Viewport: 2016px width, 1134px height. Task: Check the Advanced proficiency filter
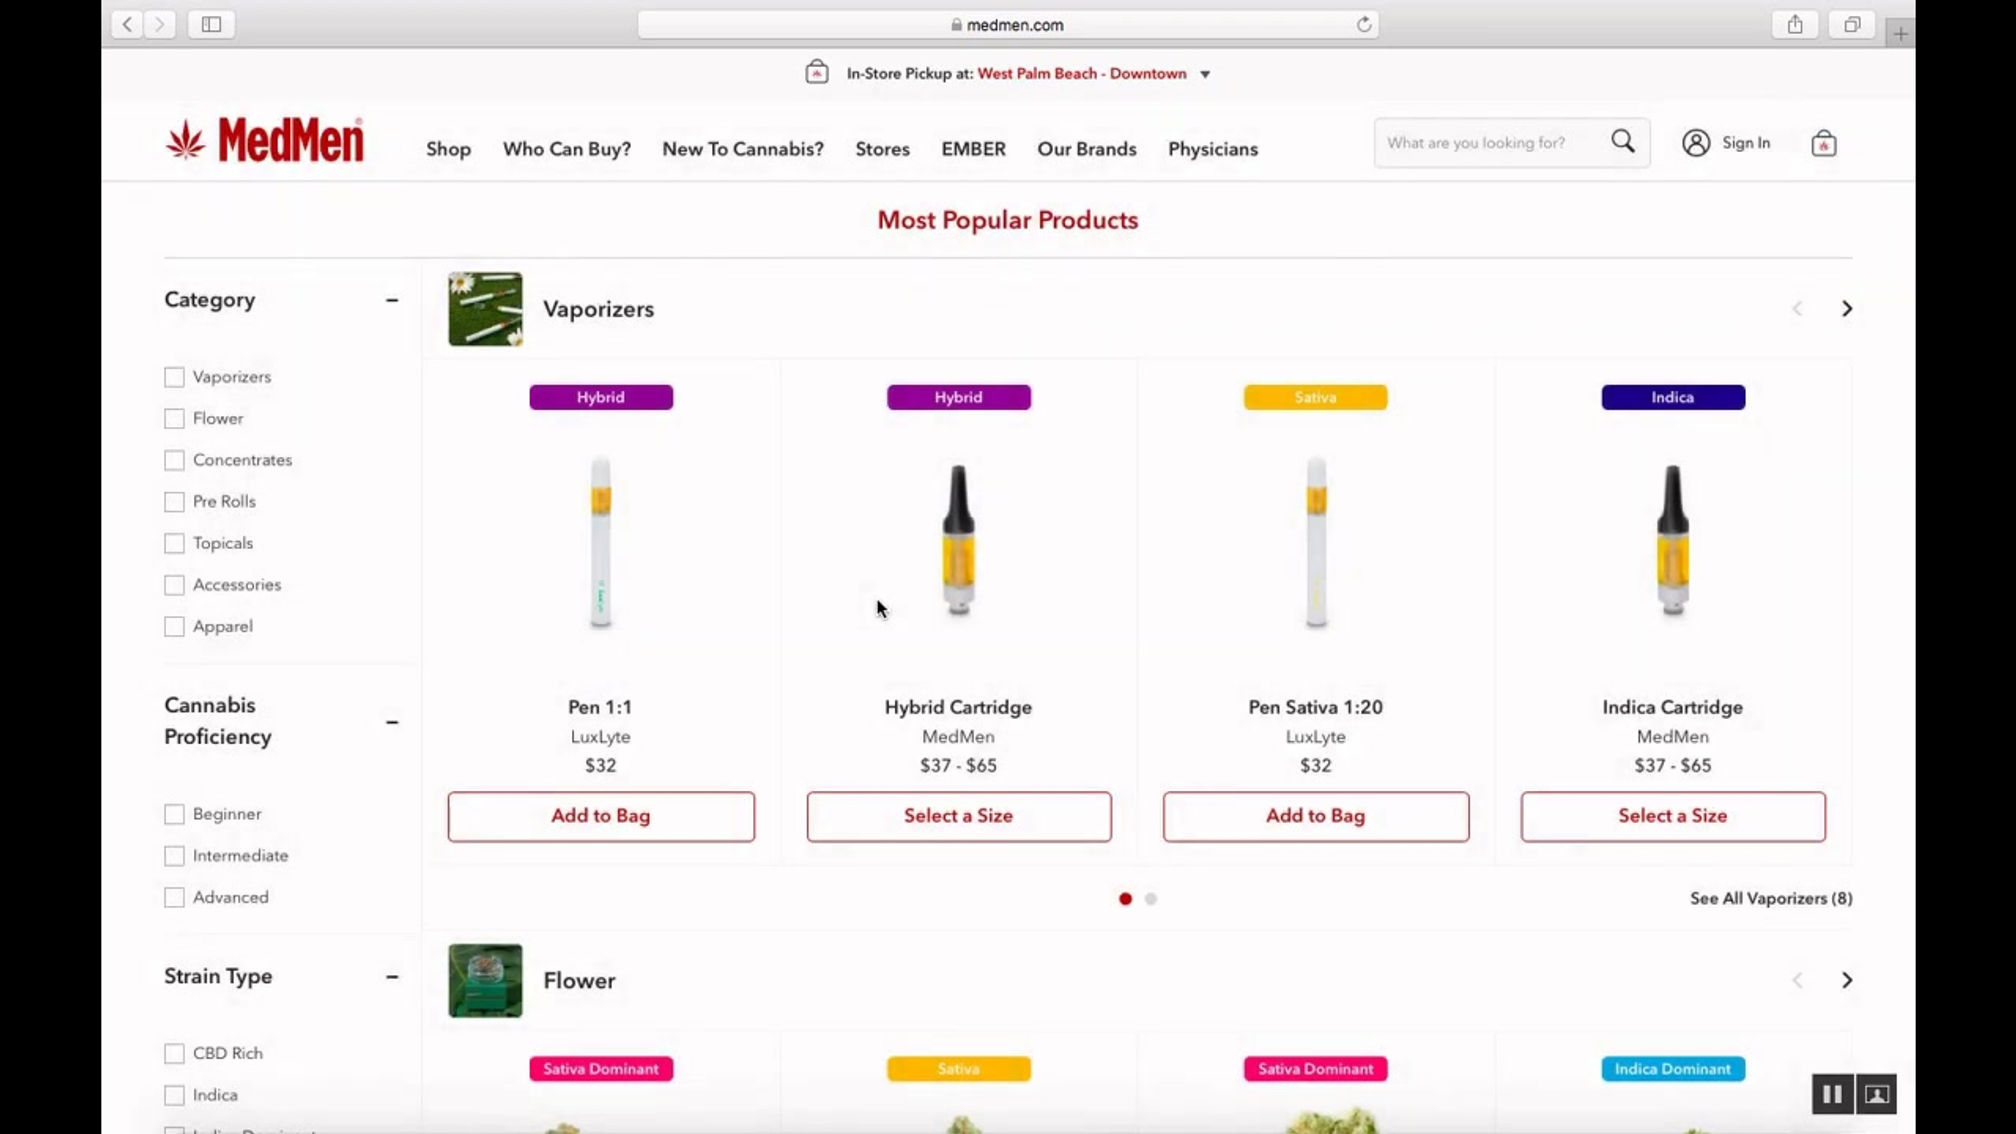[174, 897]
